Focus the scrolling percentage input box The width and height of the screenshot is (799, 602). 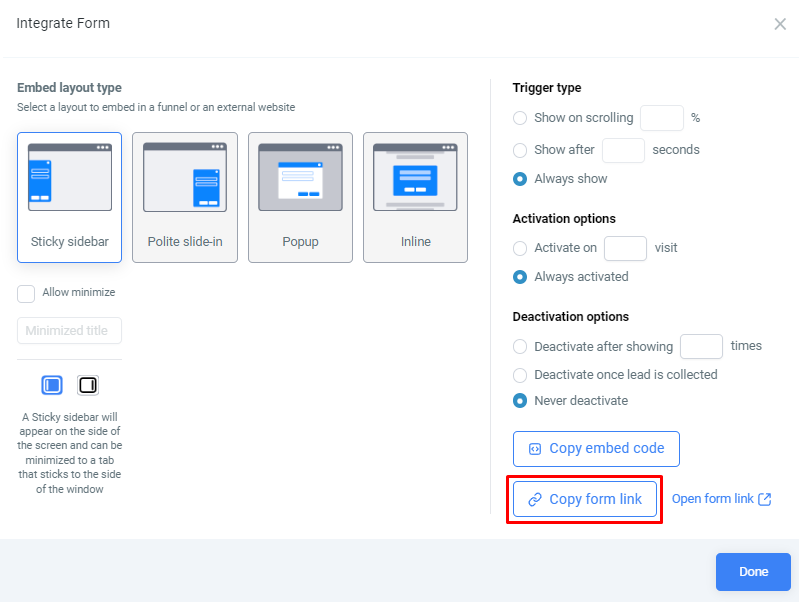tap(661, 118)
